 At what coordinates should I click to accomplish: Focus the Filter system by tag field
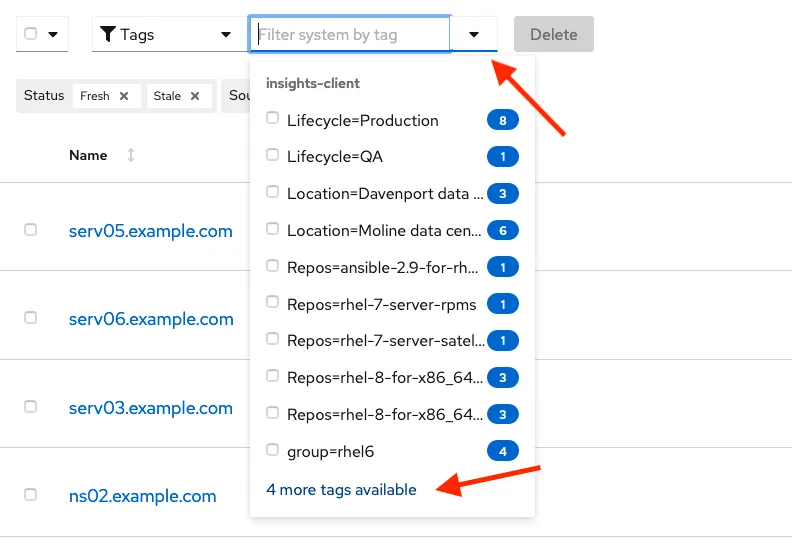350,34
